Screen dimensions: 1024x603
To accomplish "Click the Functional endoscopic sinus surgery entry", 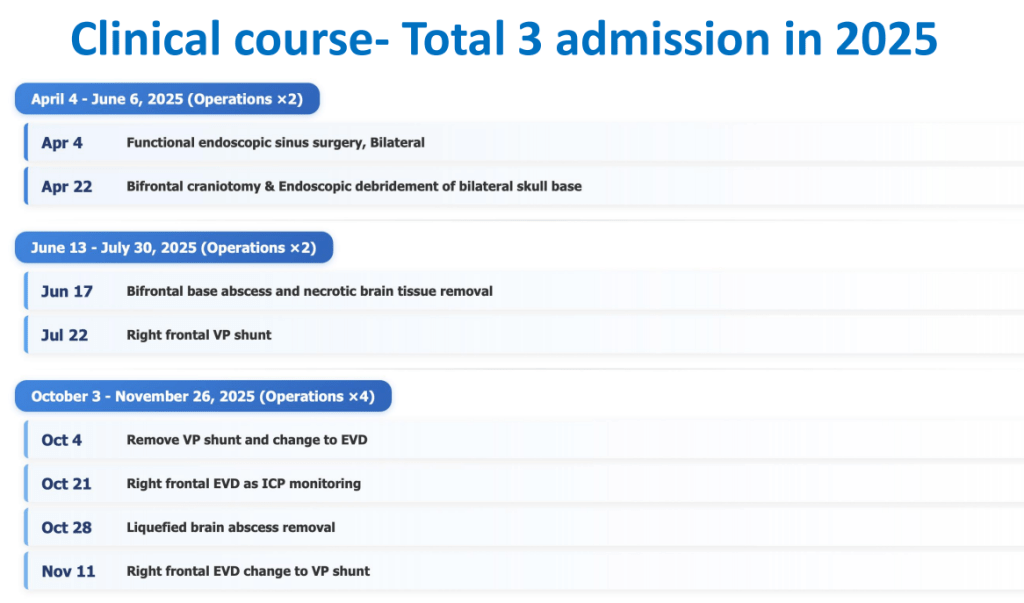I will (275, 143).
